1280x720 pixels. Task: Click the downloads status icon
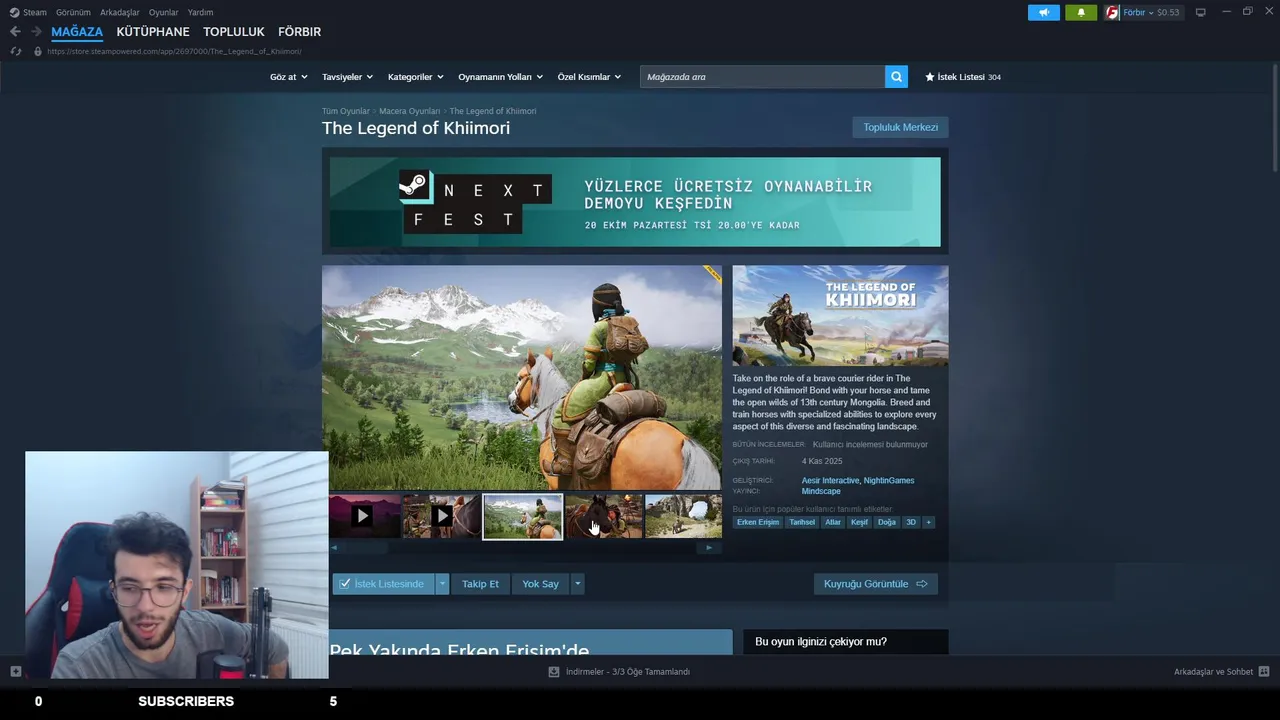[x=554, y=672]
